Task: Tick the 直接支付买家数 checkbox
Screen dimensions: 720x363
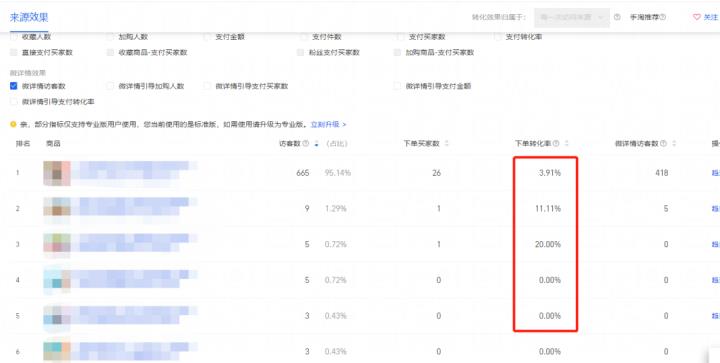Action: (x=13, y=52)
